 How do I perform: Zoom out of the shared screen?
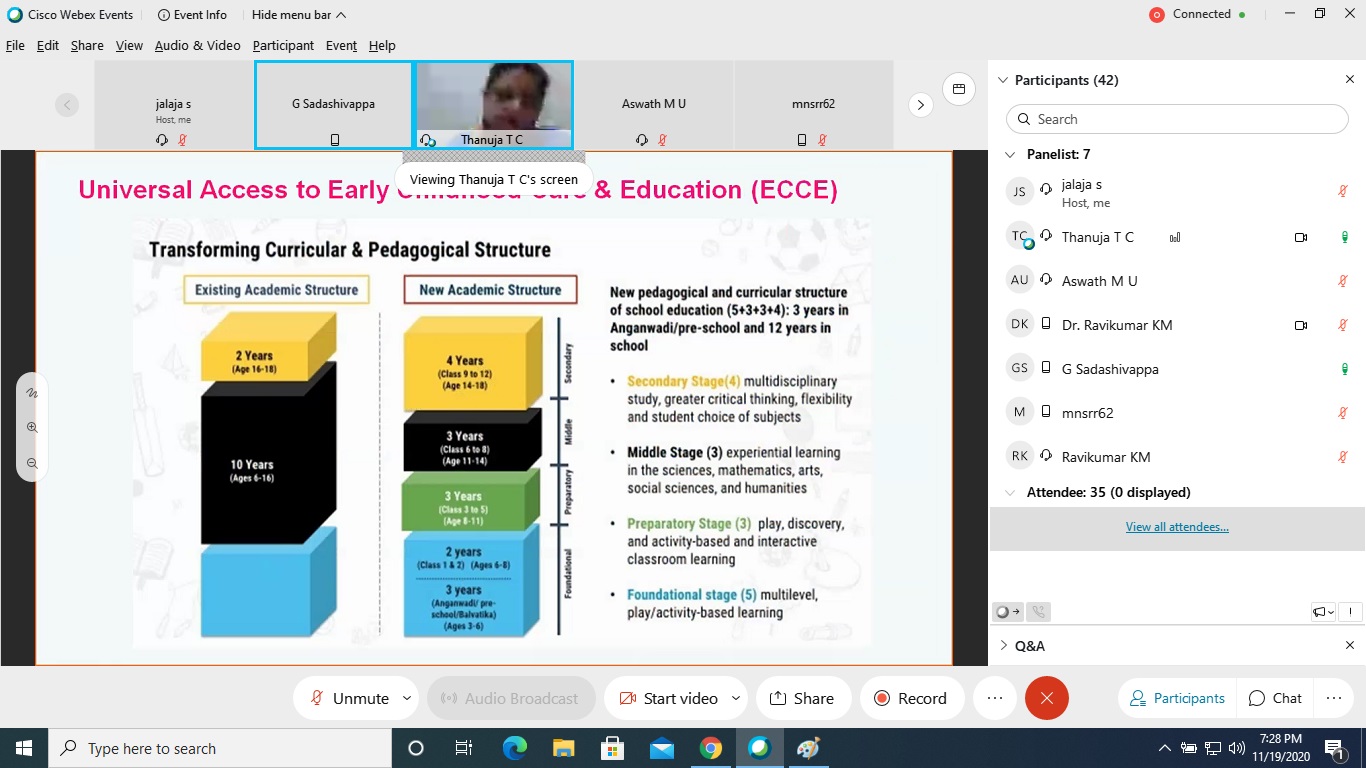tap(32, 463)
